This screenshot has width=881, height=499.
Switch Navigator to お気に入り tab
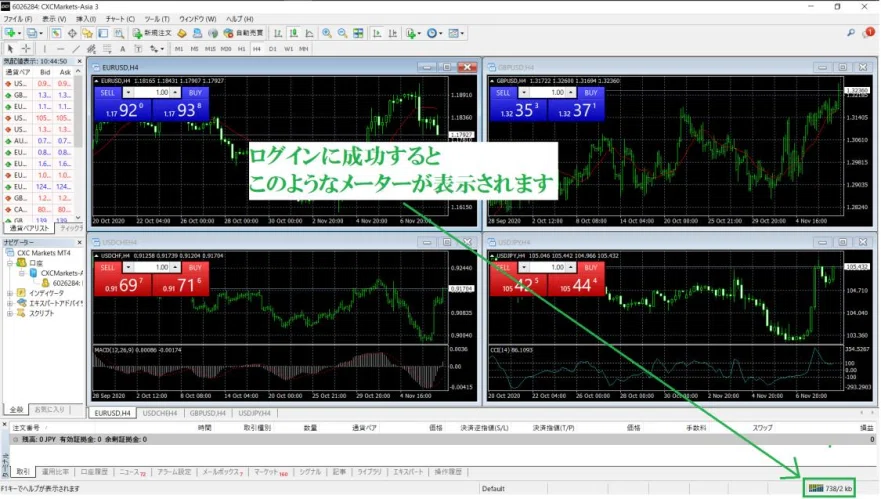pos(49,410)
